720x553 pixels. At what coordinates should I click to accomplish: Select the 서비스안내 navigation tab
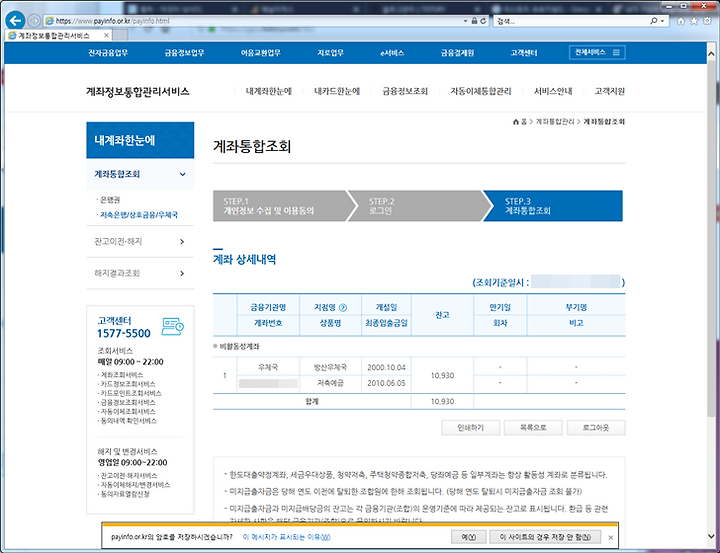553,91
